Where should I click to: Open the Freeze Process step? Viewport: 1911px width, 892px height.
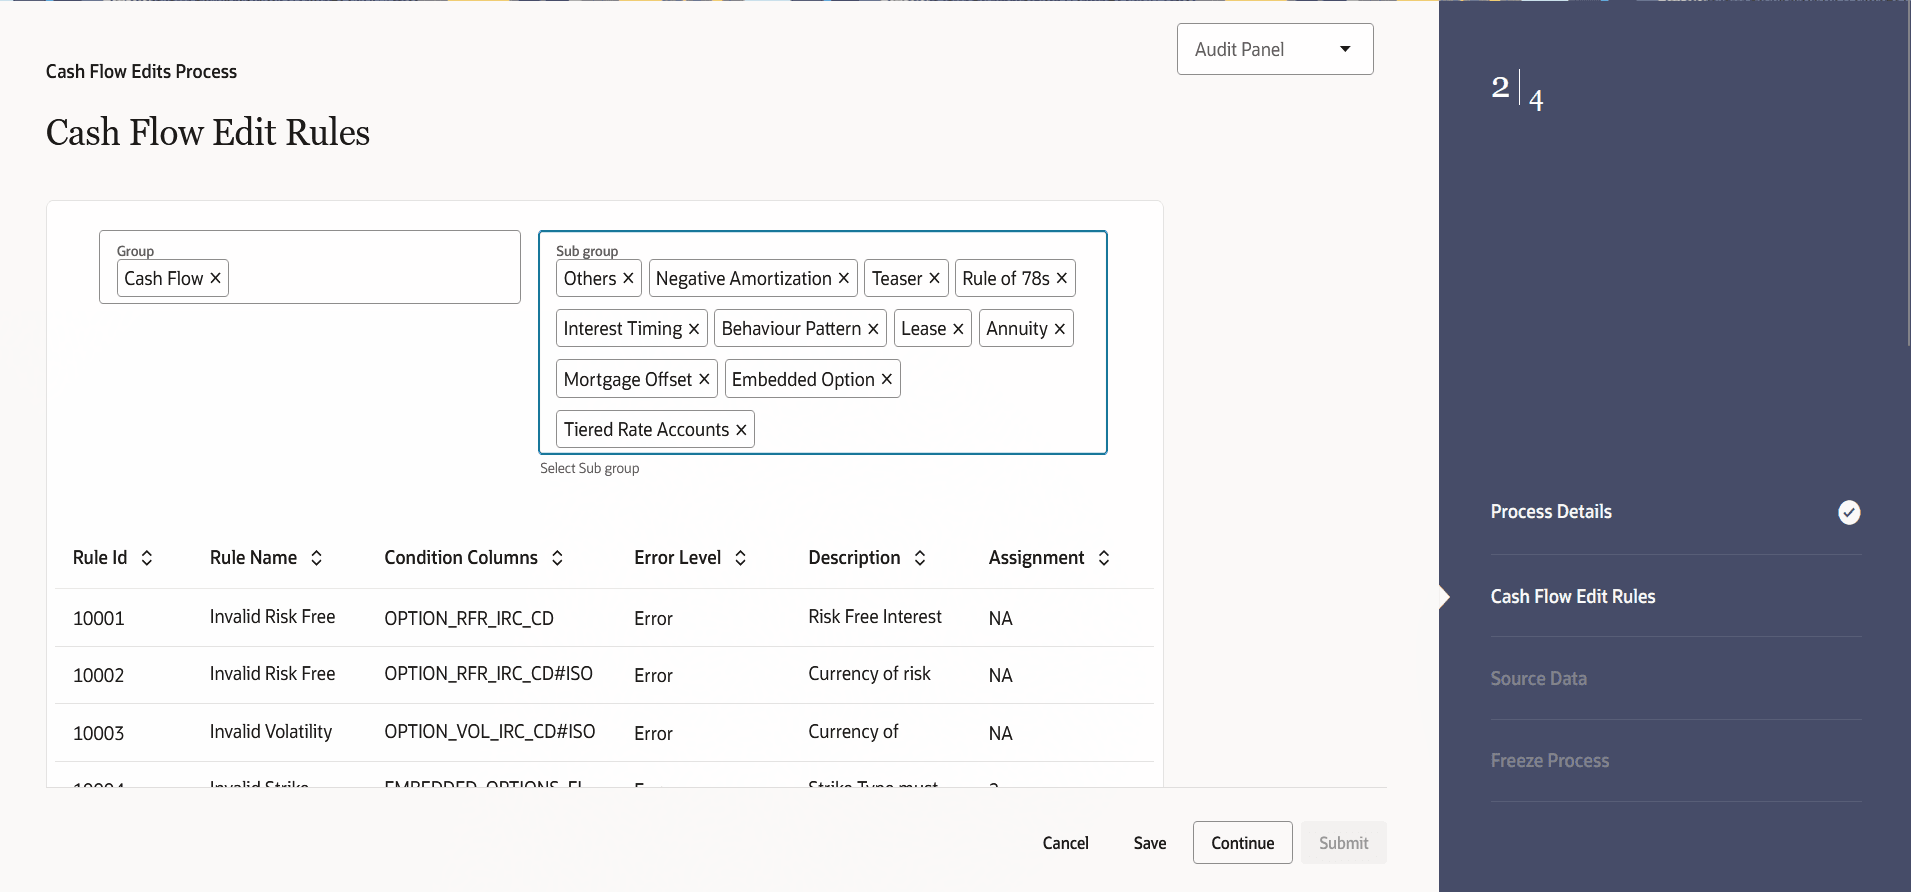pyautogui.click(x=1550, y=761)
